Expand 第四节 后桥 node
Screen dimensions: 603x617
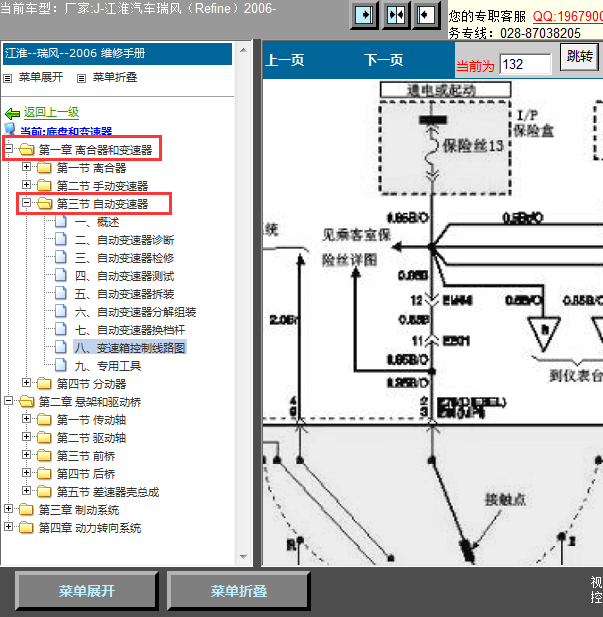pyautogui.click(x=26, y=472)
